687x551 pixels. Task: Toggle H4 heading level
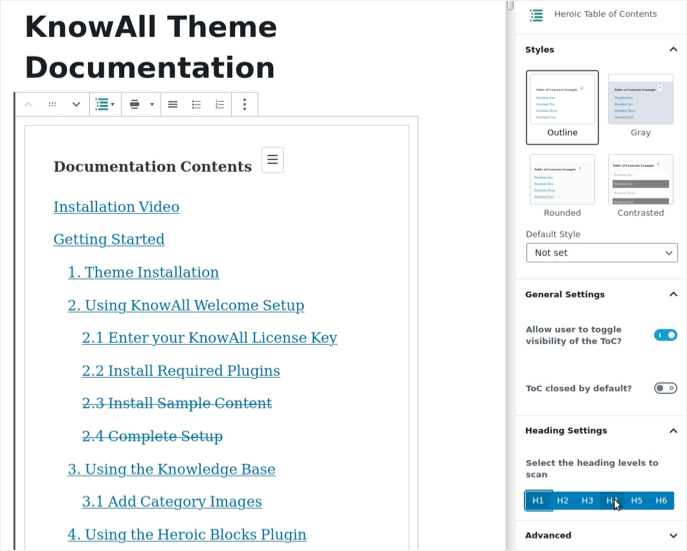[612, 501]
